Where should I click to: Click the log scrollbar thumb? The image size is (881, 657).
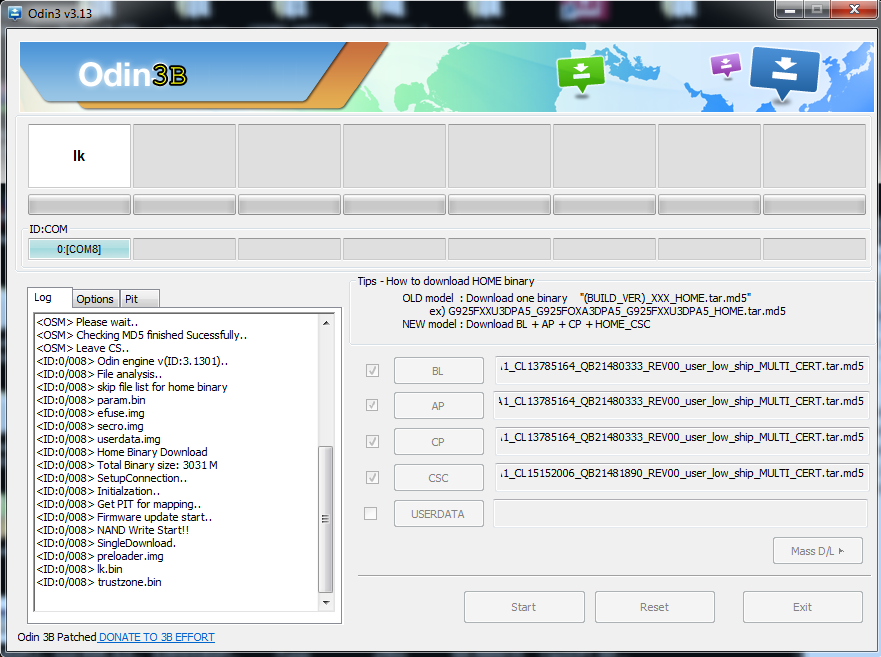tap(326, 519)
